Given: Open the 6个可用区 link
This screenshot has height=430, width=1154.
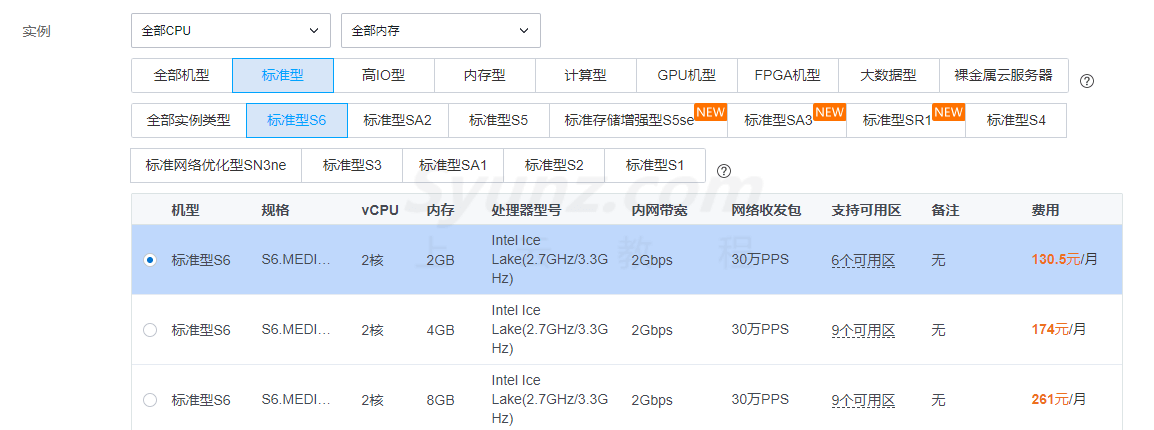Looking at the screenshot, I should click(862, 260).
